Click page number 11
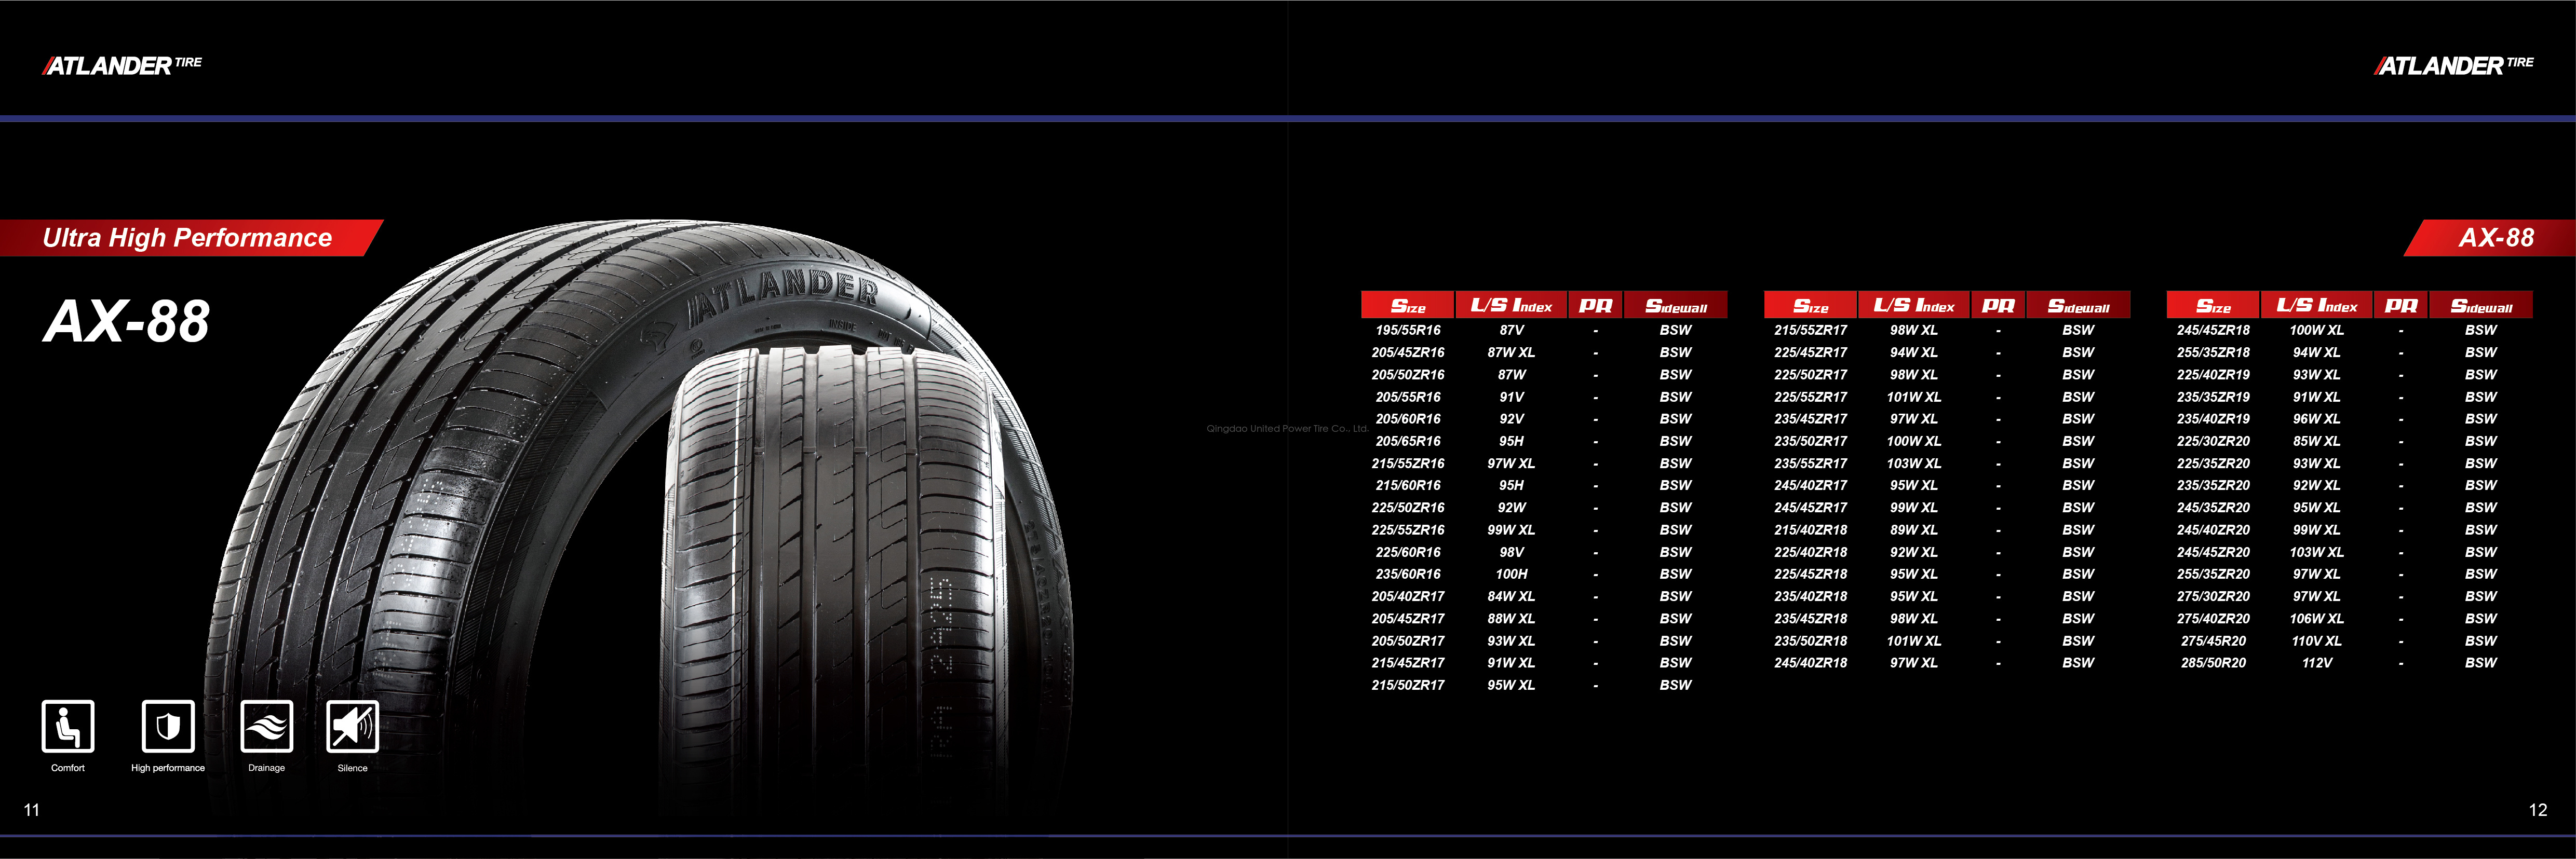Viewport: 2576px width, 859px height. [x=32, y=810]
